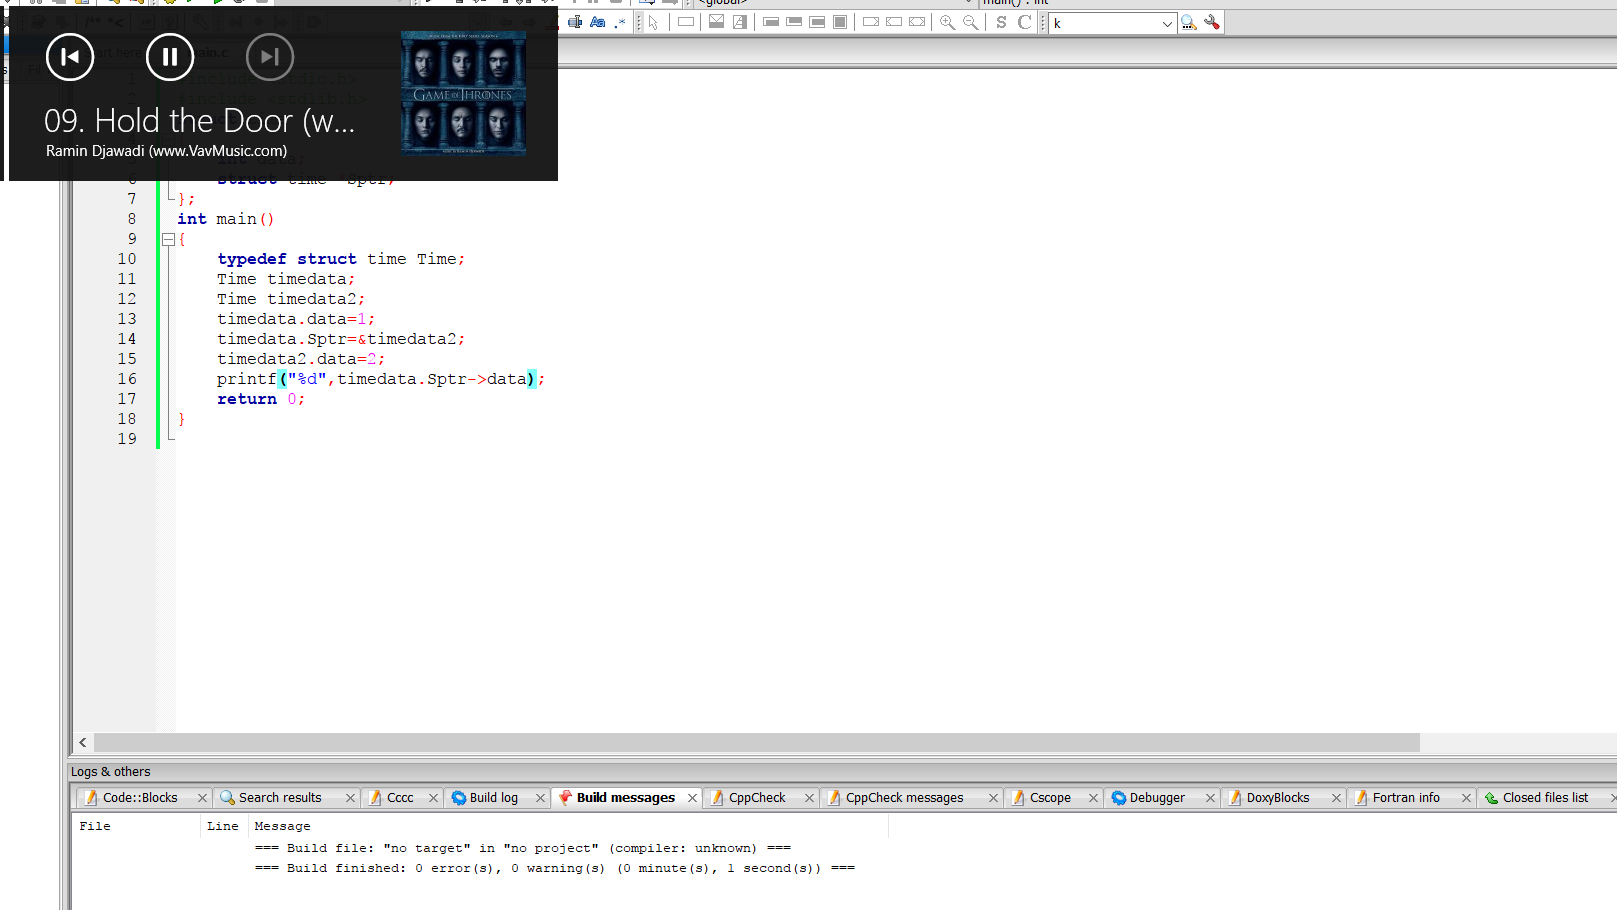This screenshot has height=910, width=1617.
Task: Click the Game of Thrones album art
Action: 463,93
